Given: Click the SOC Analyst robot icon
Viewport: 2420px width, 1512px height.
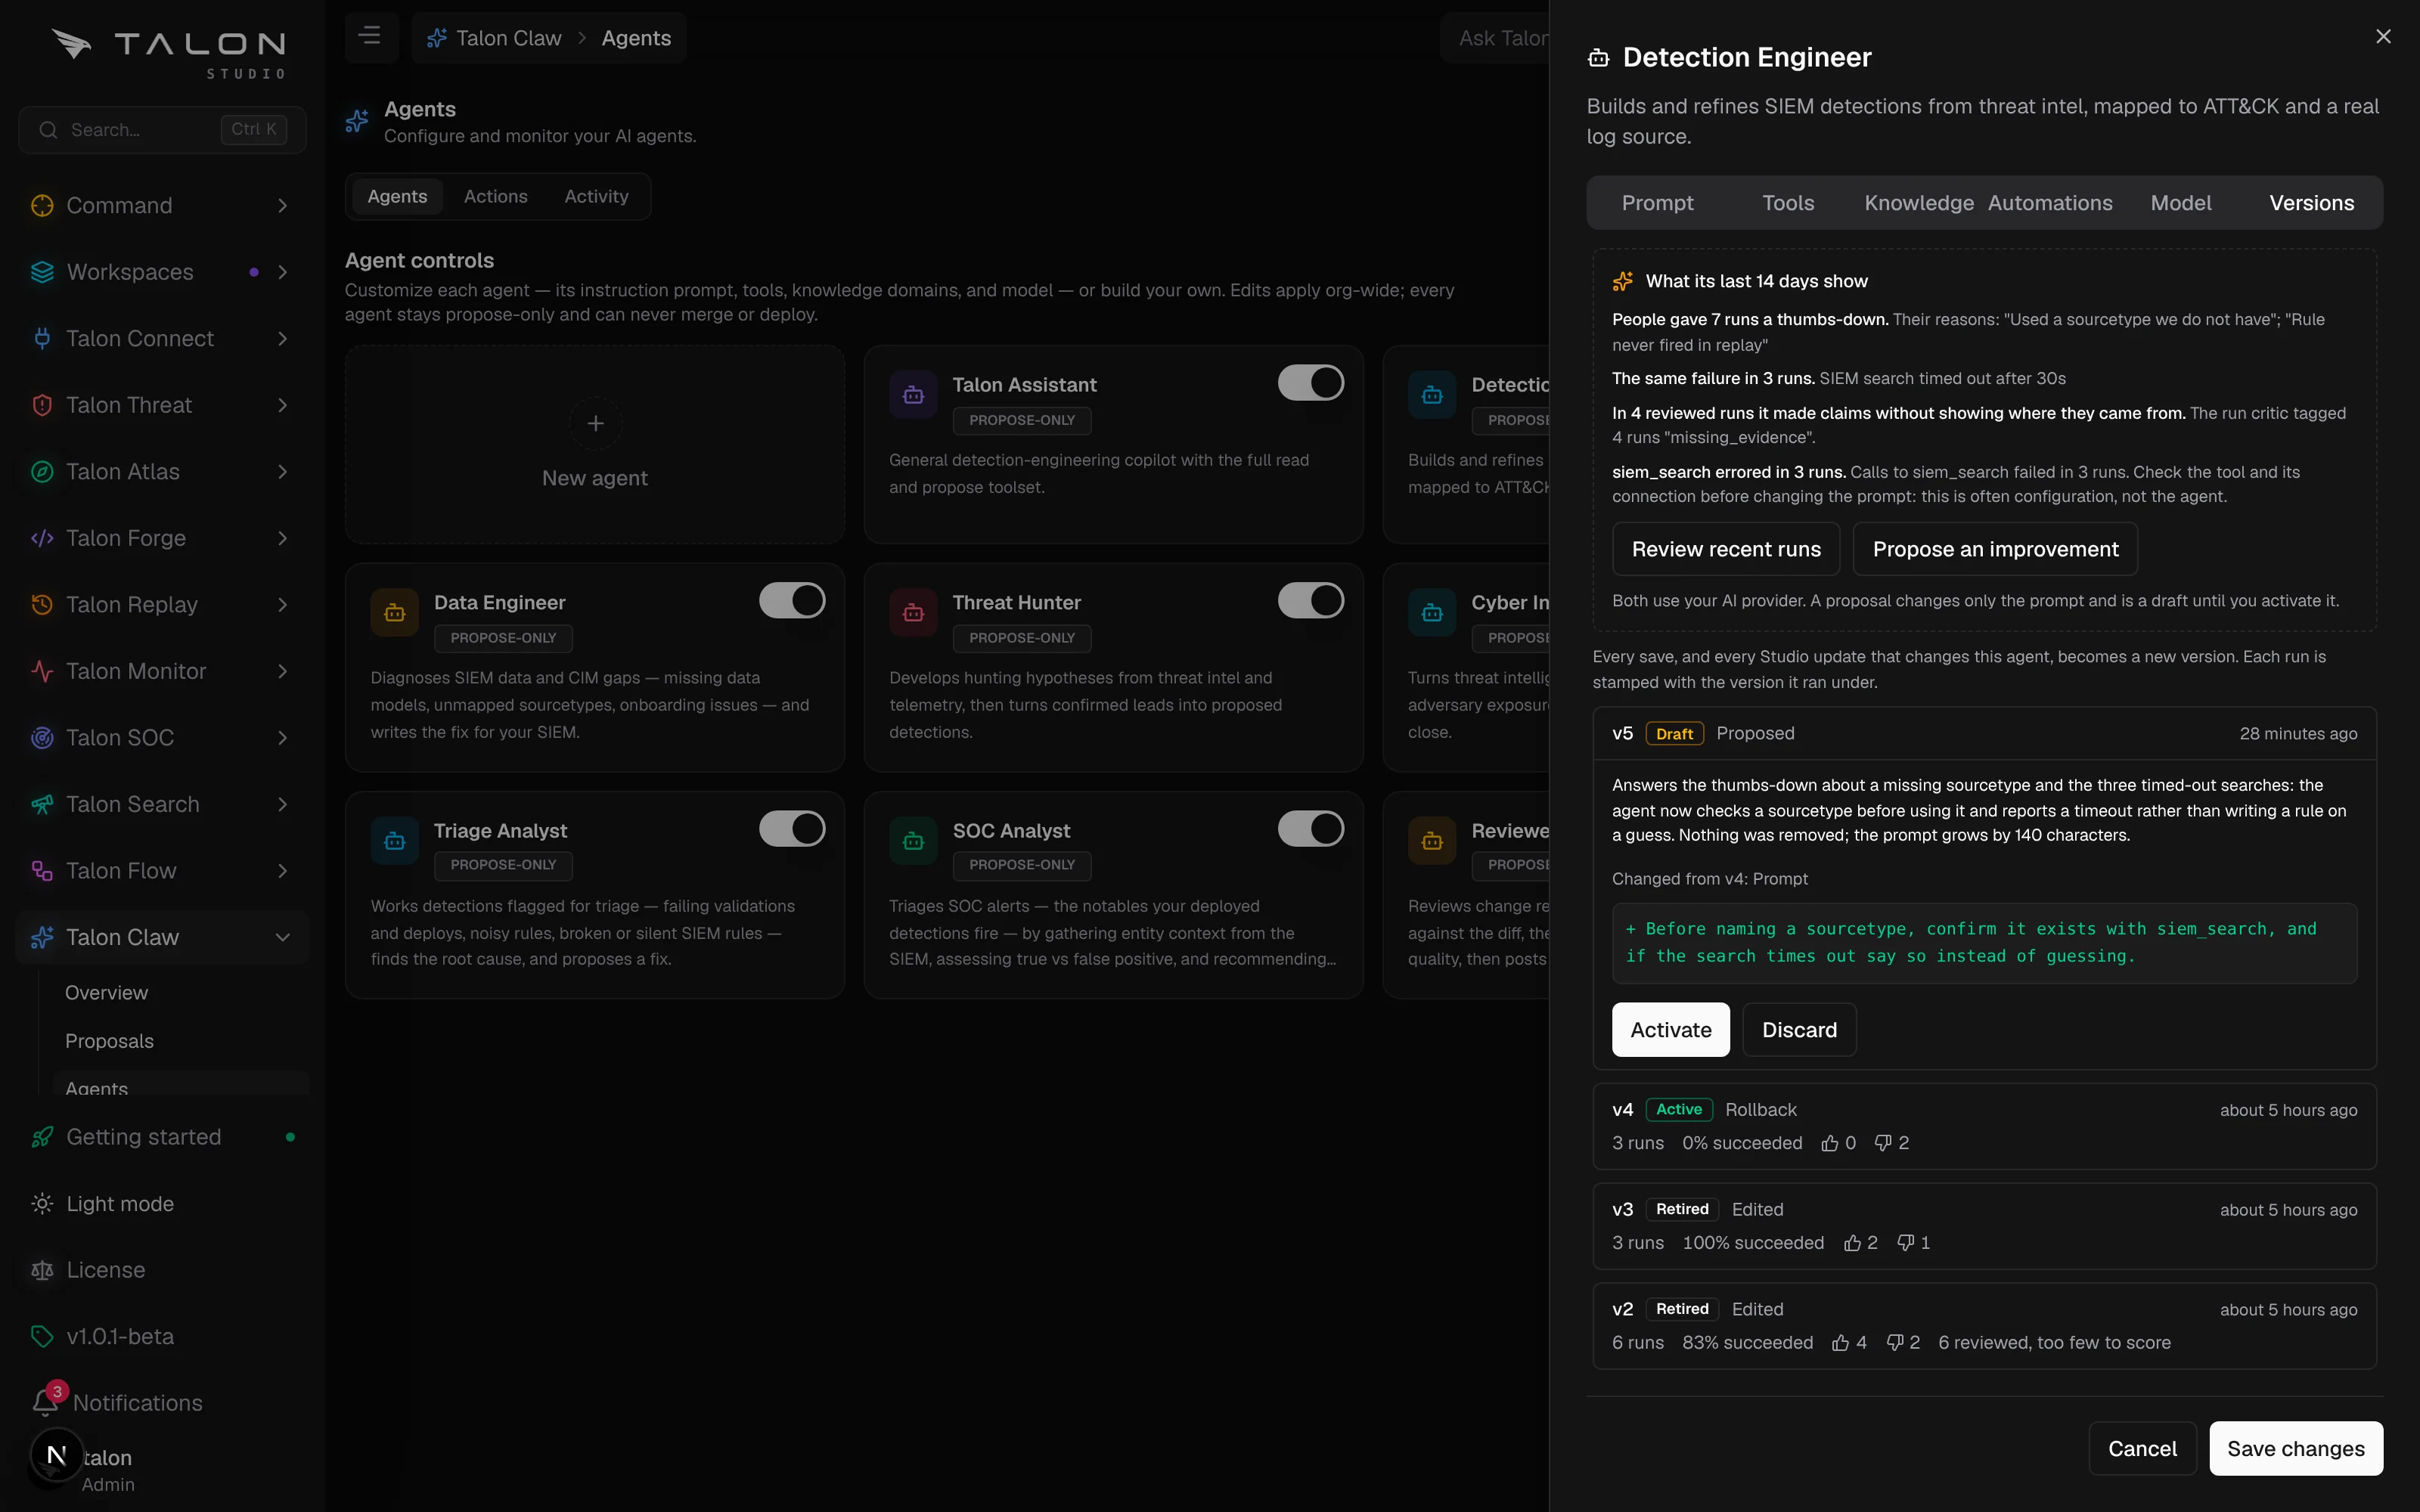Looking at the screenshot, I should (x=913, y=840).
